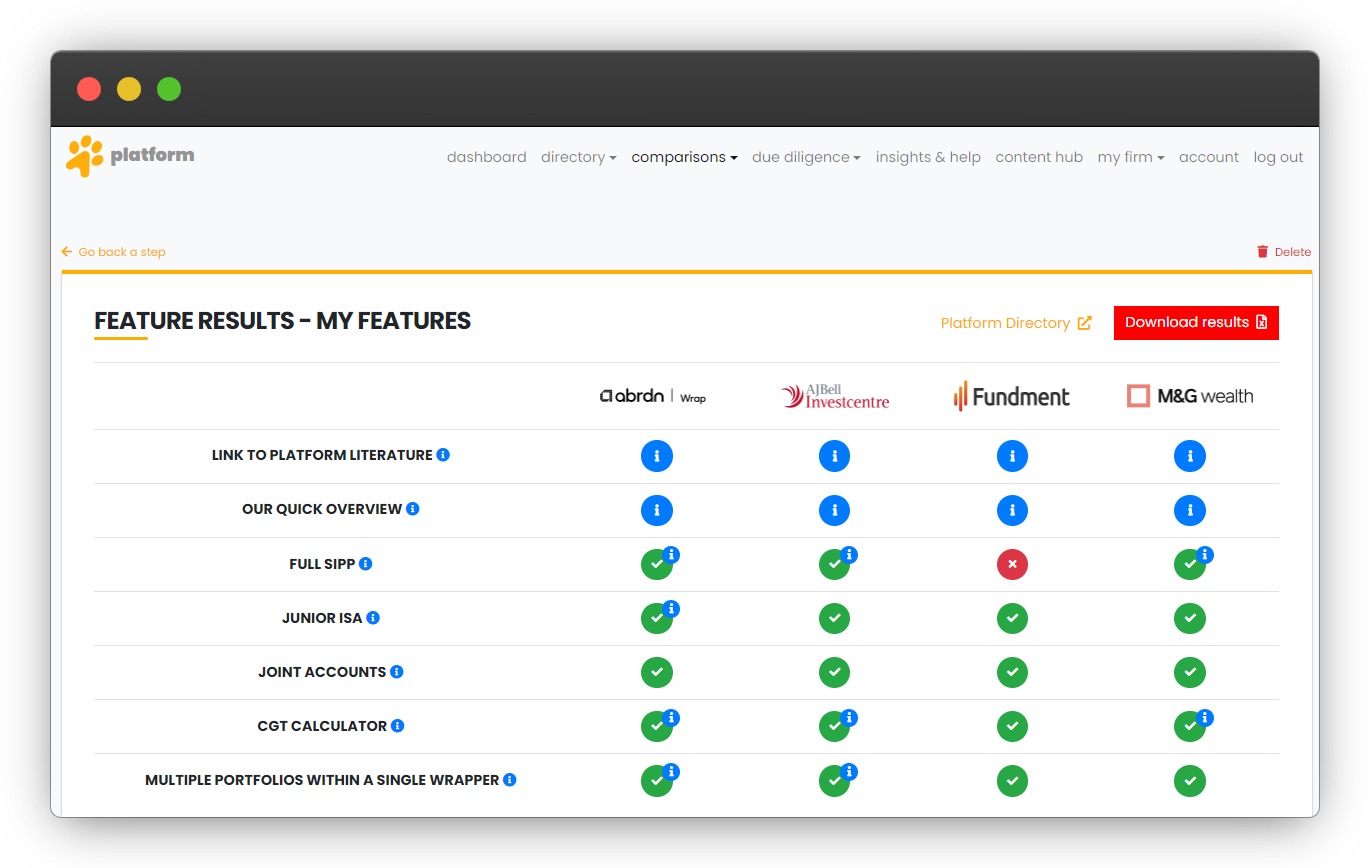Click the paw platform logo

[130, 156]
